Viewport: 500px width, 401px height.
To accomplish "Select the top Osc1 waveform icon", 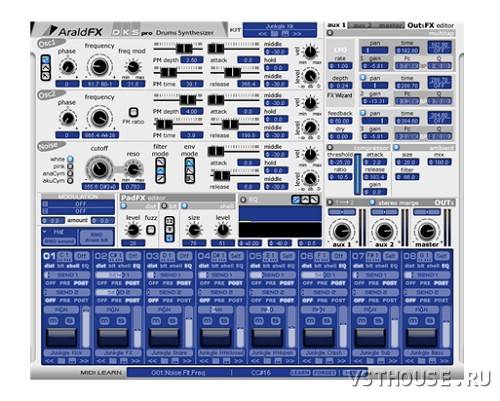I will [x=46, y=60].
